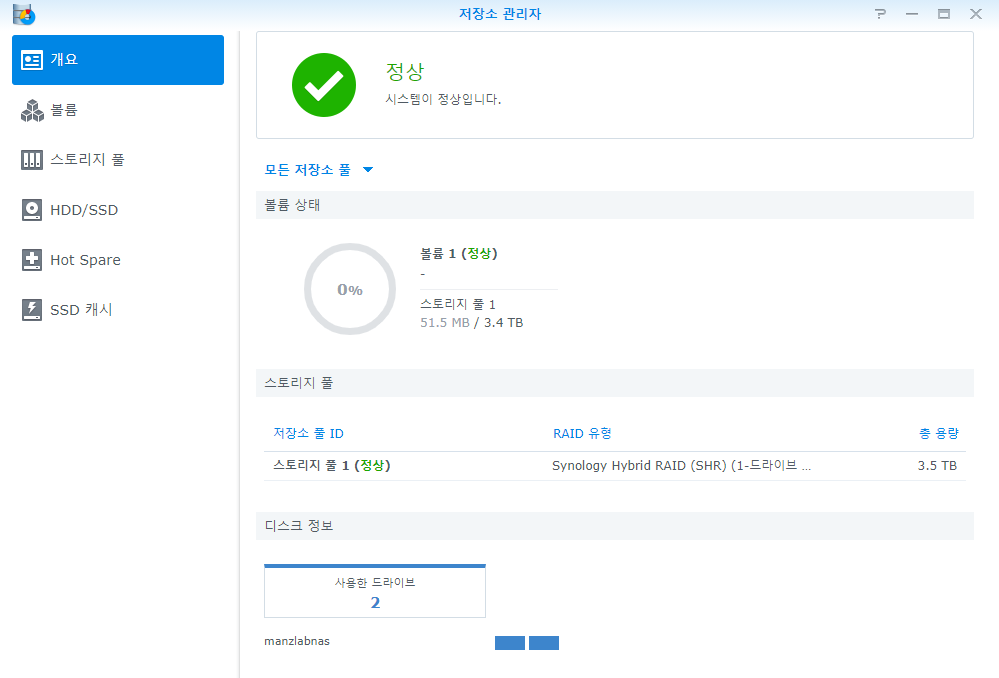Open the 모든 저장소 풀 dropdown
The image size is (999, 678).
(x=306, y=169)
